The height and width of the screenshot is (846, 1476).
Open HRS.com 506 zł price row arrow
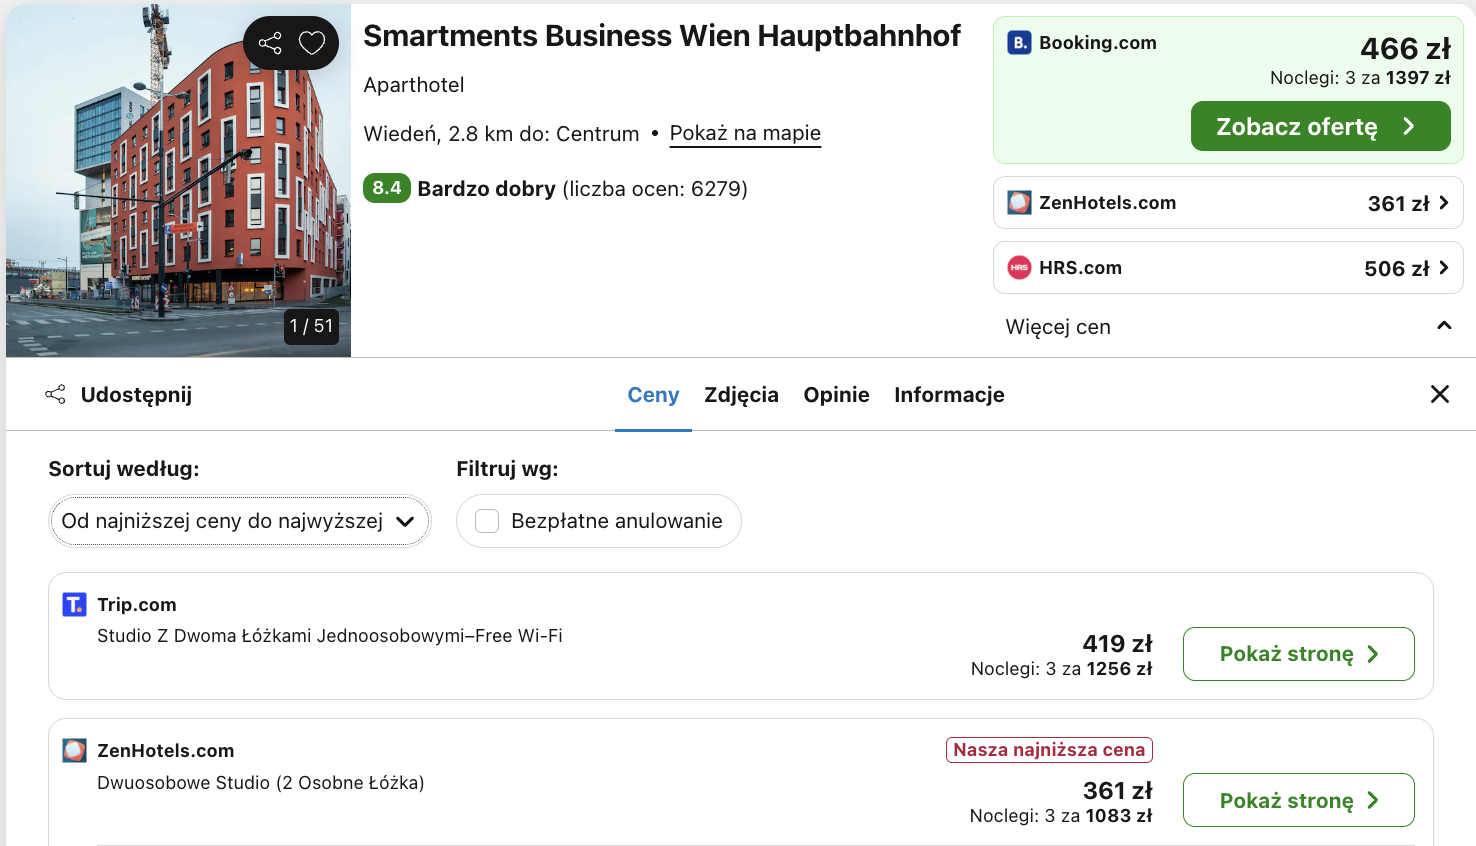[x=1444, y=268]
